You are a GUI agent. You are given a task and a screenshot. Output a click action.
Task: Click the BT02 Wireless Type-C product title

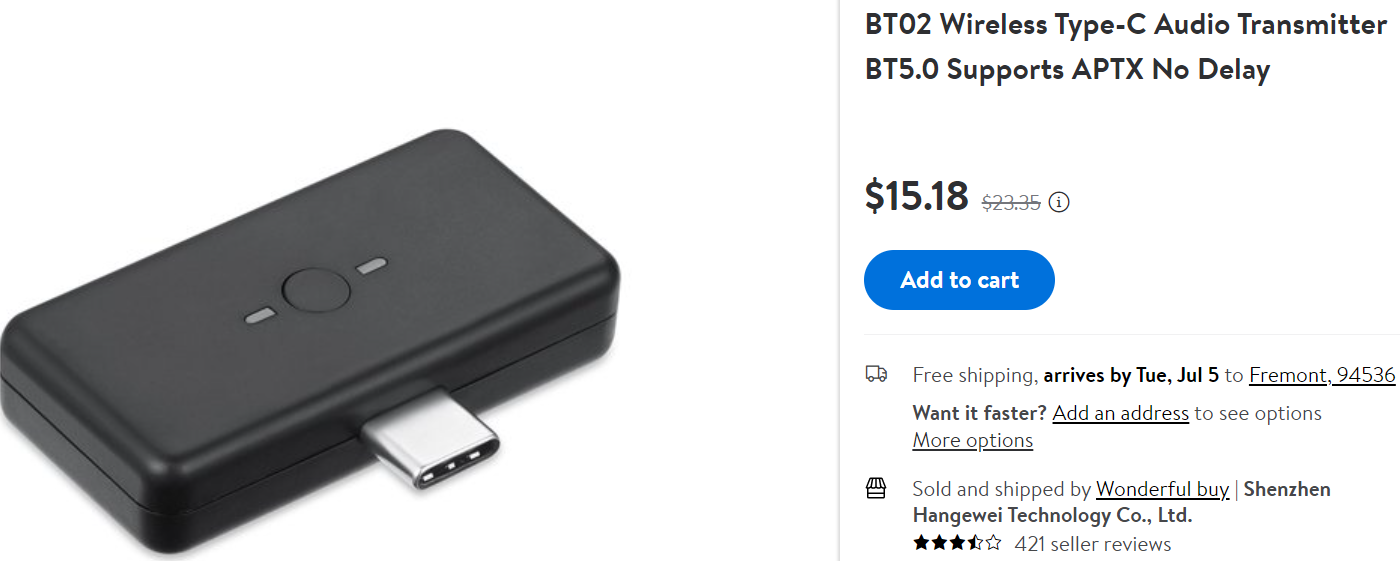tap(1126, 47)
